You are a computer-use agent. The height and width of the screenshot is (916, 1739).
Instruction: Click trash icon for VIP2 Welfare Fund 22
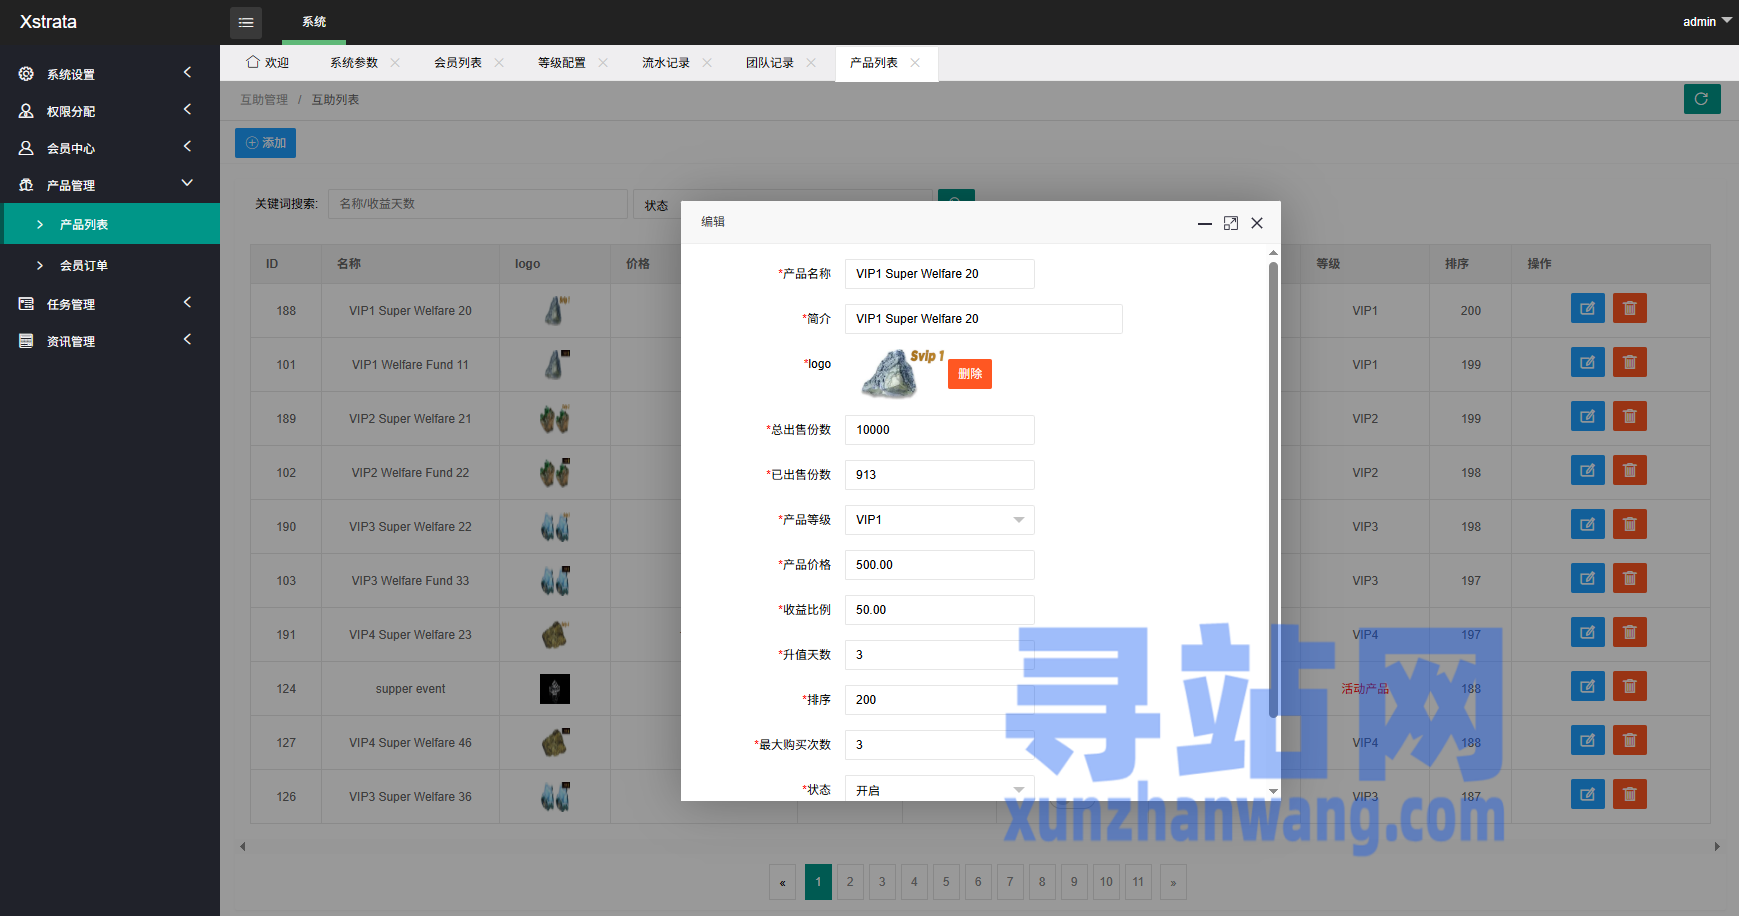(1629, 471)
